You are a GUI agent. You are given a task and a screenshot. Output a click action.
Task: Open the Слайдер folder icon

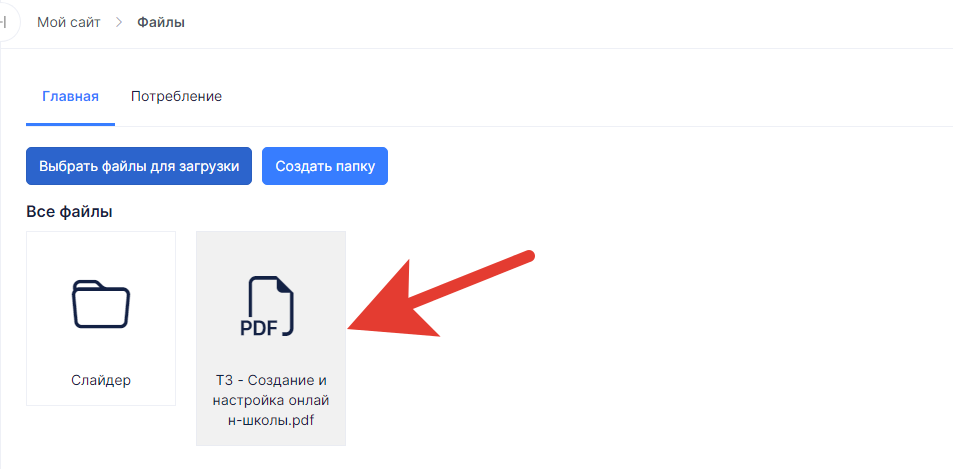coord(101,304)
